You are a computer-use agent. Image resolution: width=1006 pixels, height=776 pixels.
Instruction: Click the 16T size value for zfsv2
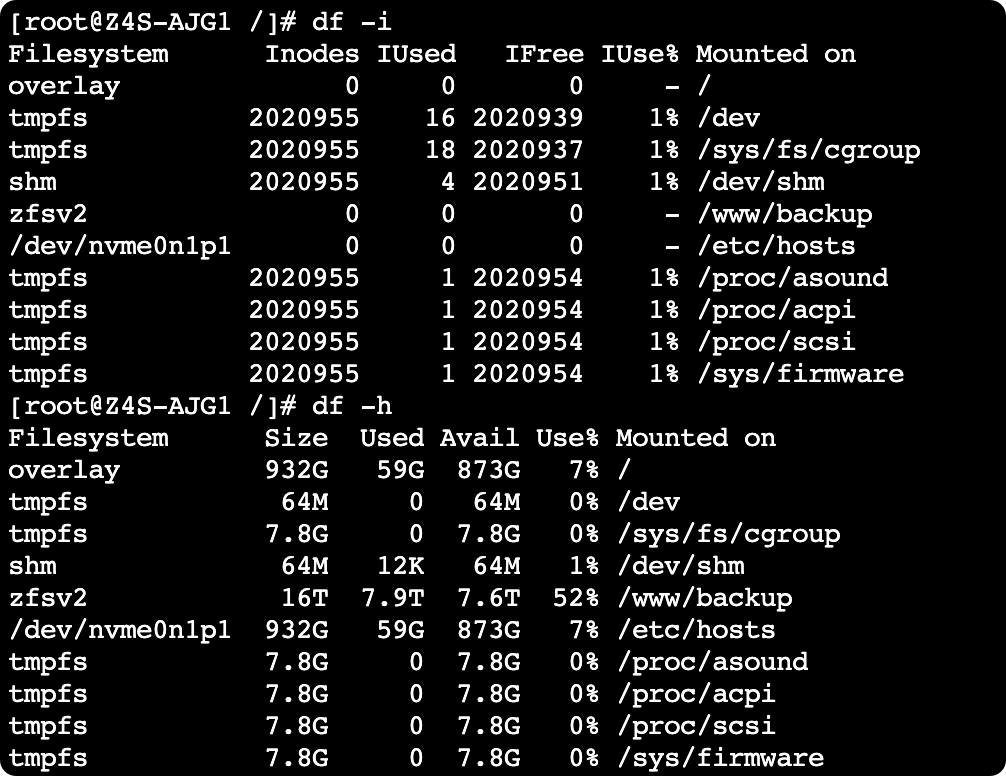coord(305,598)
